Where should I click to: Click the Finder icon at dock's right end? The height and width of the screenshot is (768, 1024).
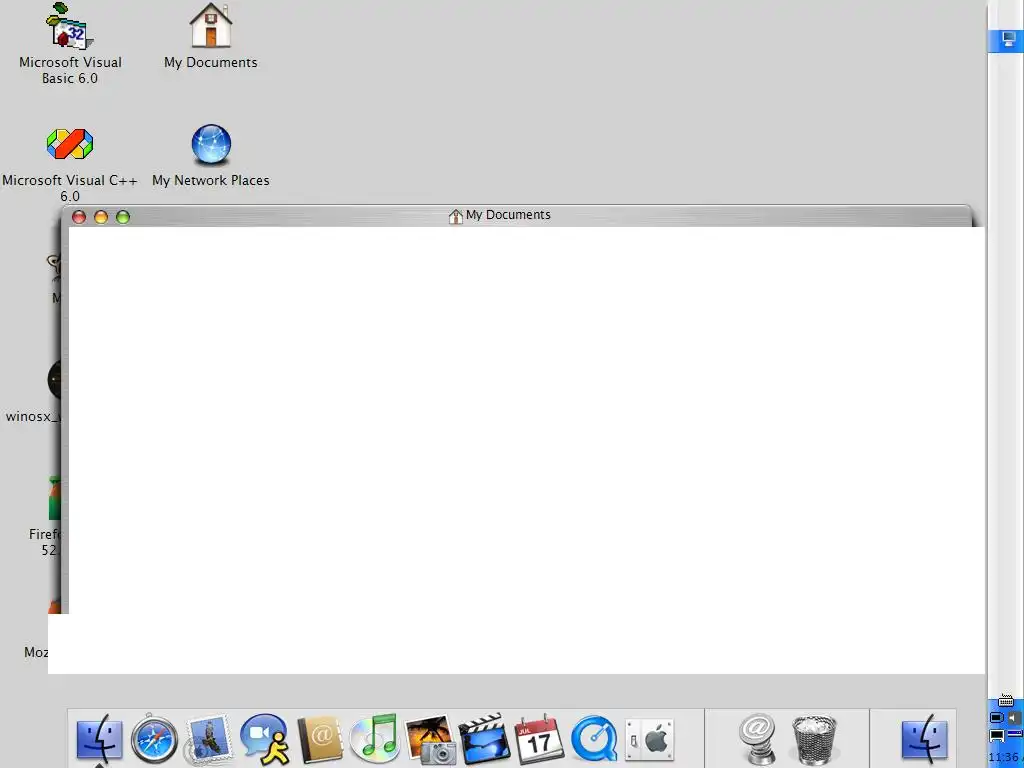click(924, 740)
